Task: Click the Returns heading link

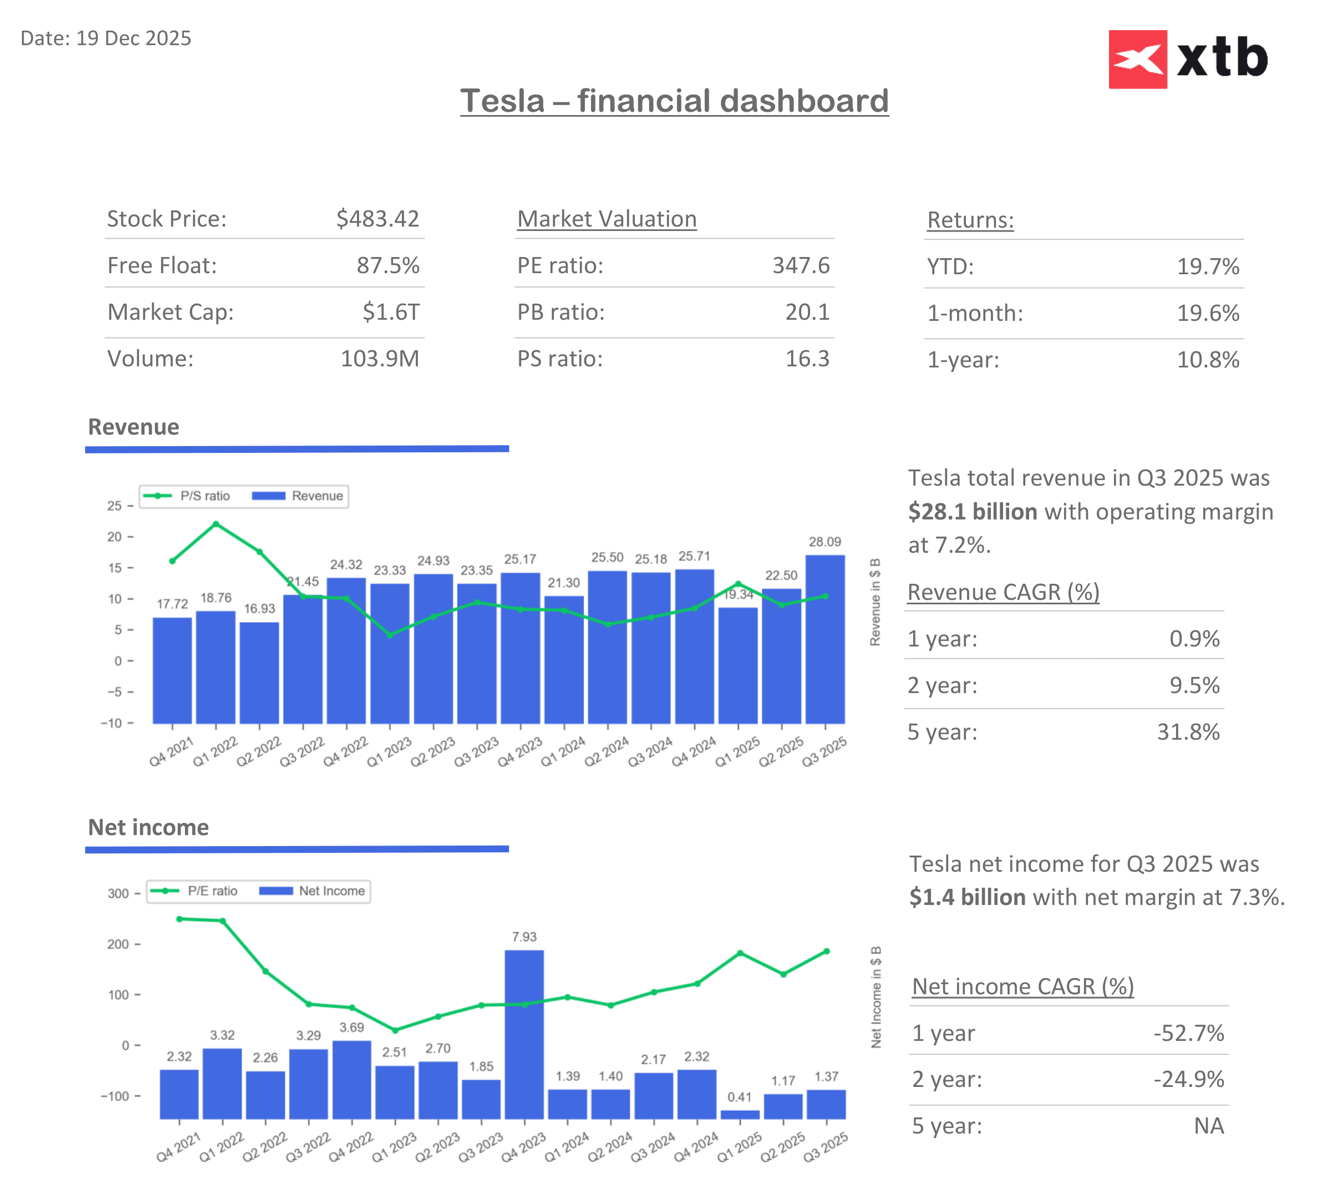Action: 969,219
